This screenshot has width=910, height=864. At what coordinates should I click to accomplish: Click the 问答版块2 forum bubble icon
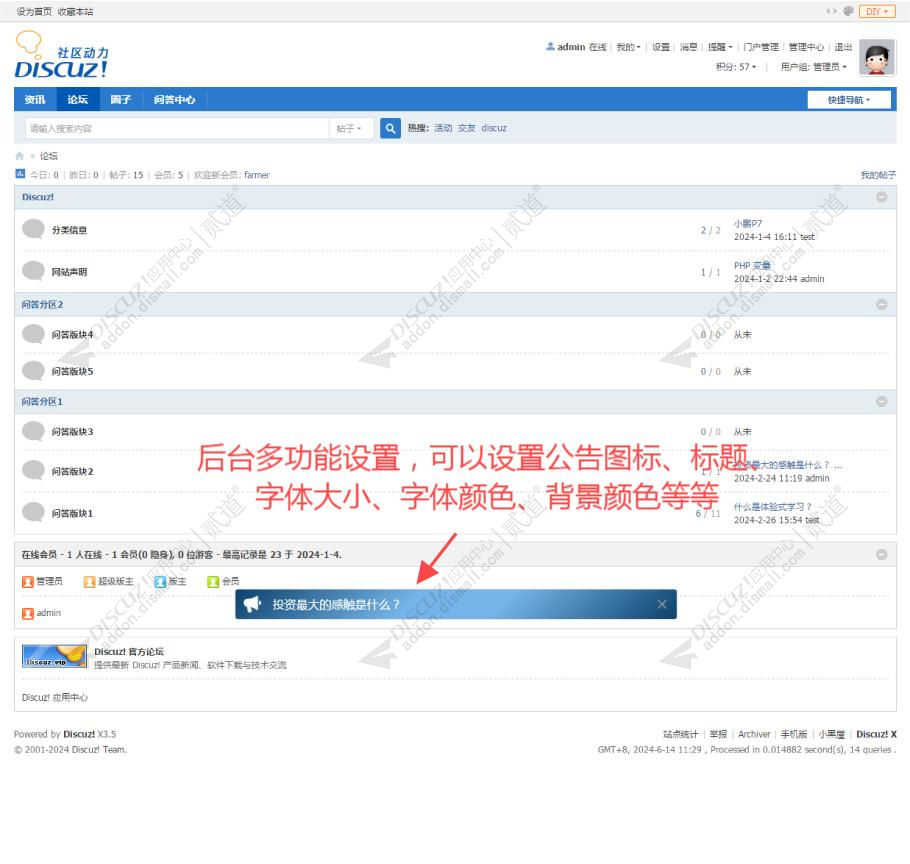click(x=34, y=471)
